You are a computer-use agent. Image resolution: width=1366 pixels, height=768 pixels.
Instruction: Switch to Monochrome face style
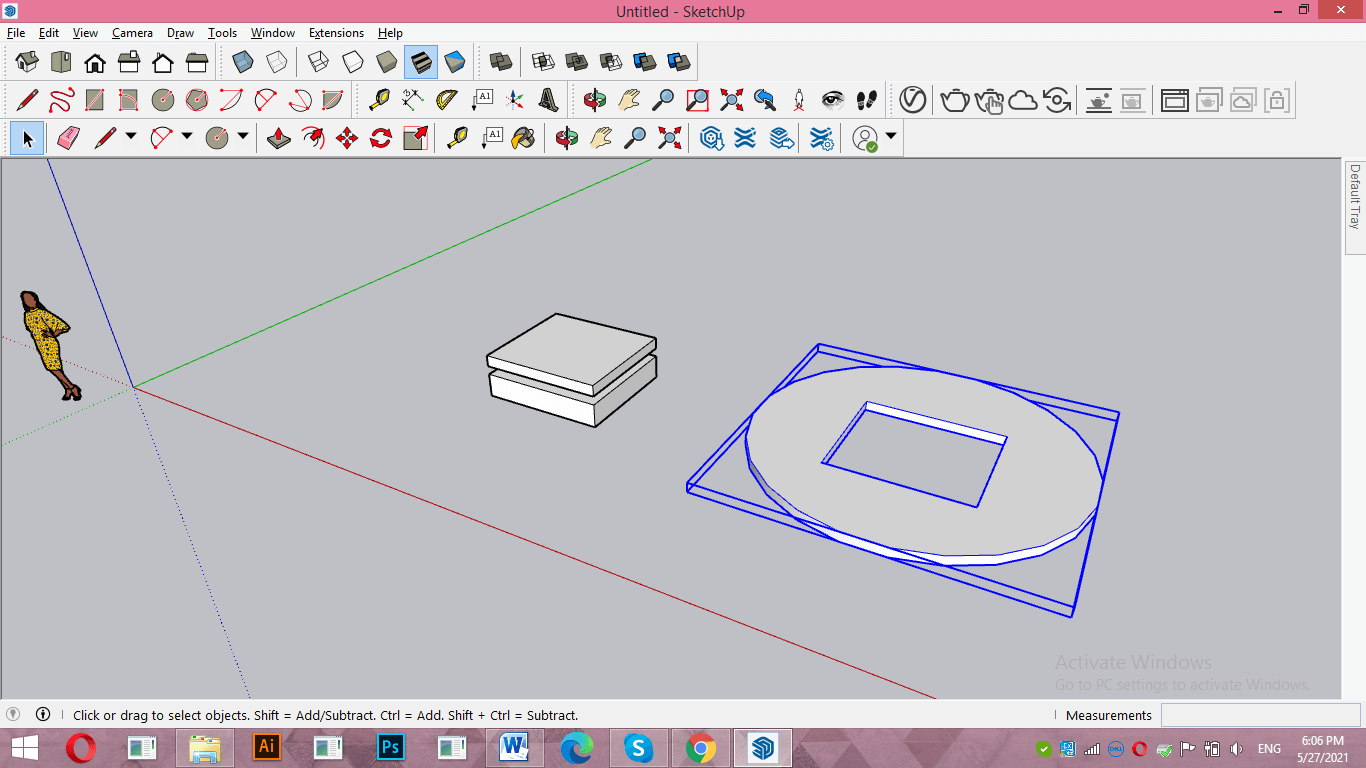point(455,62)
